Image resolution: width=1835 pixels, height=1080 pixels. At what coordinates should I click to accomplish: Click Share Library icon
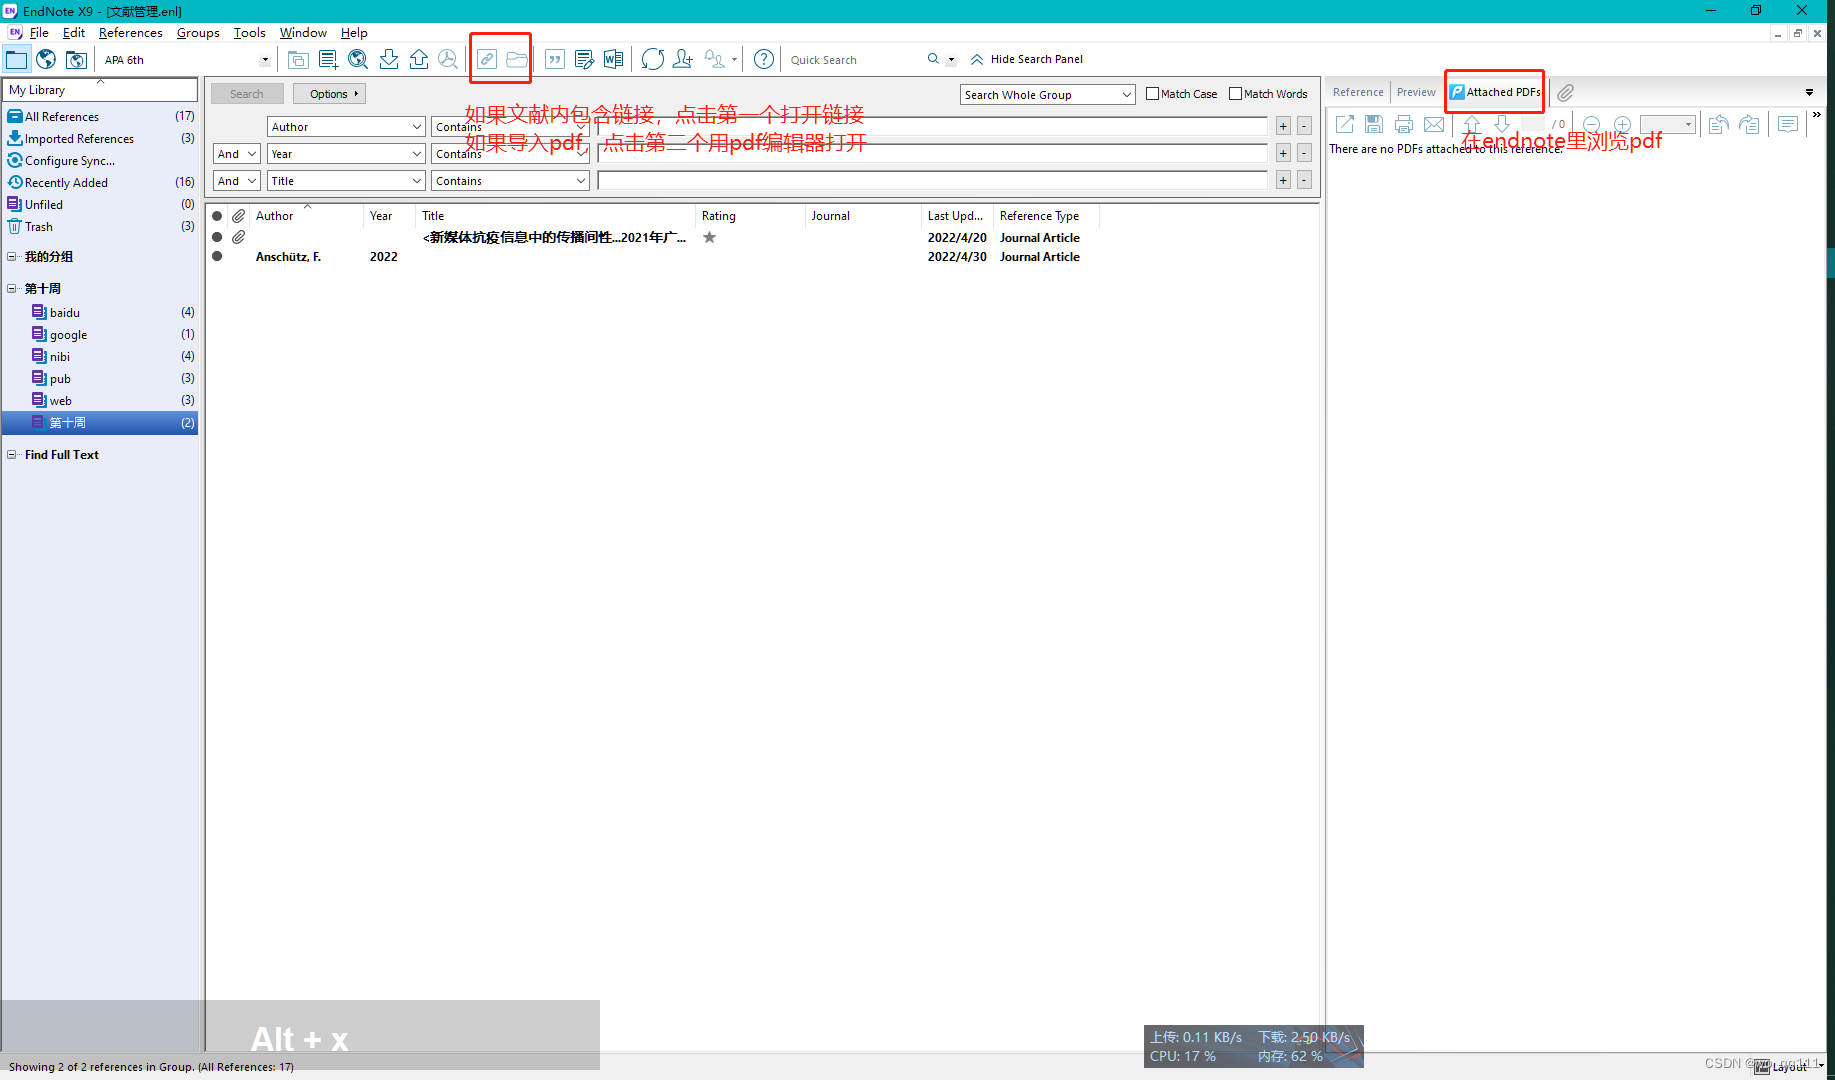(683, 60)
